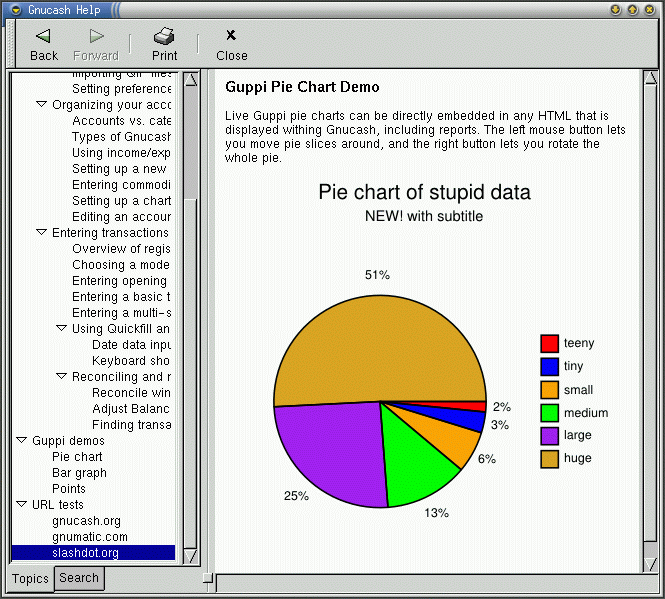Click the red teeny legend swatch

[549, 343]
